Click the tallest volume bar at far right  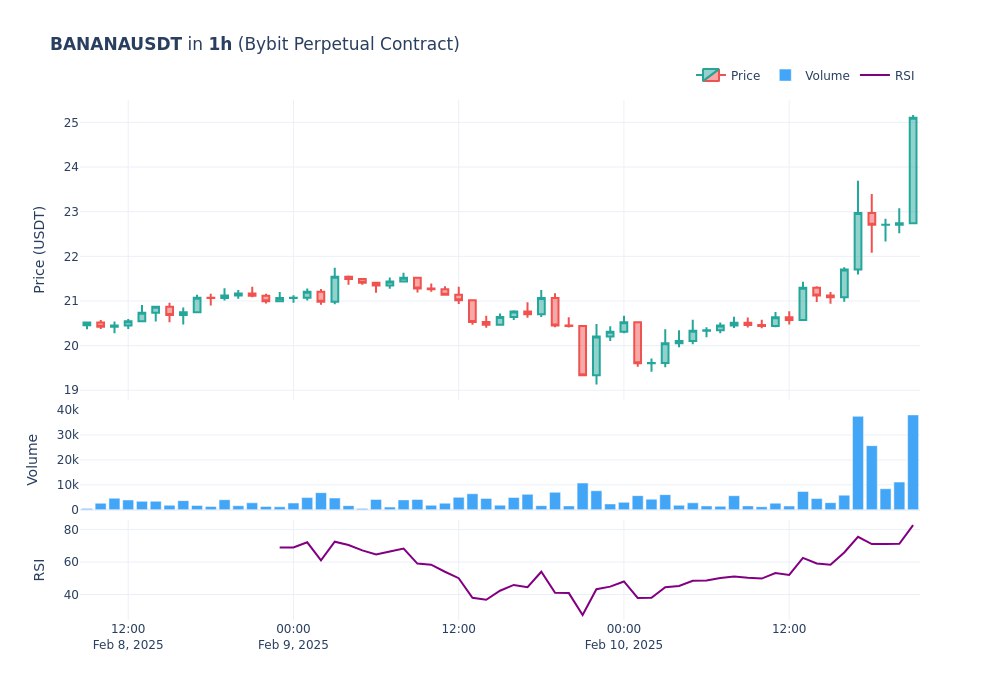[x=913, y=462]
